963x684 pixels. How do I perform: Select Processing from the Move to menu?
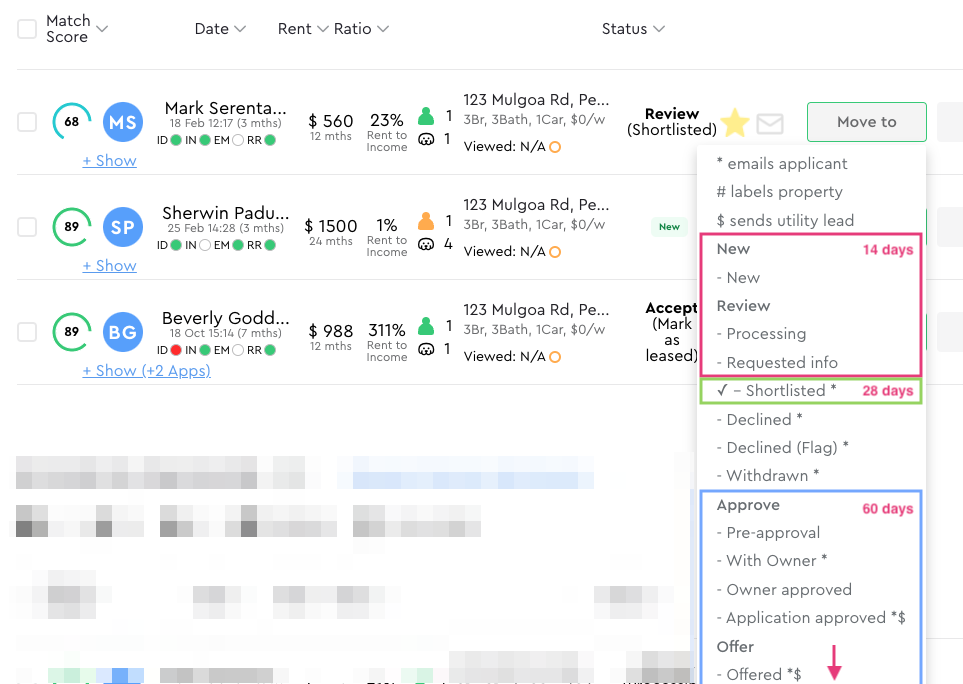tap(766, 334)
